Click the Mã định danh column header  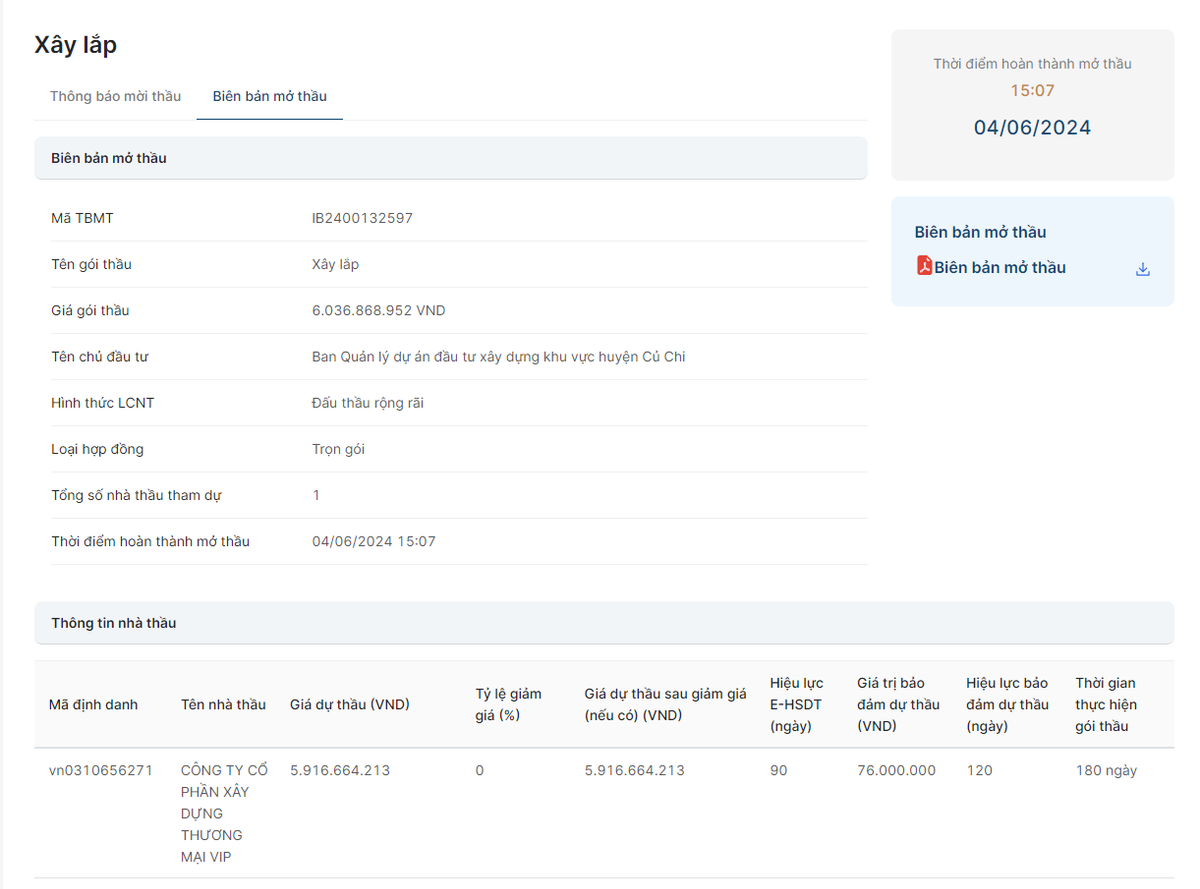93,704
